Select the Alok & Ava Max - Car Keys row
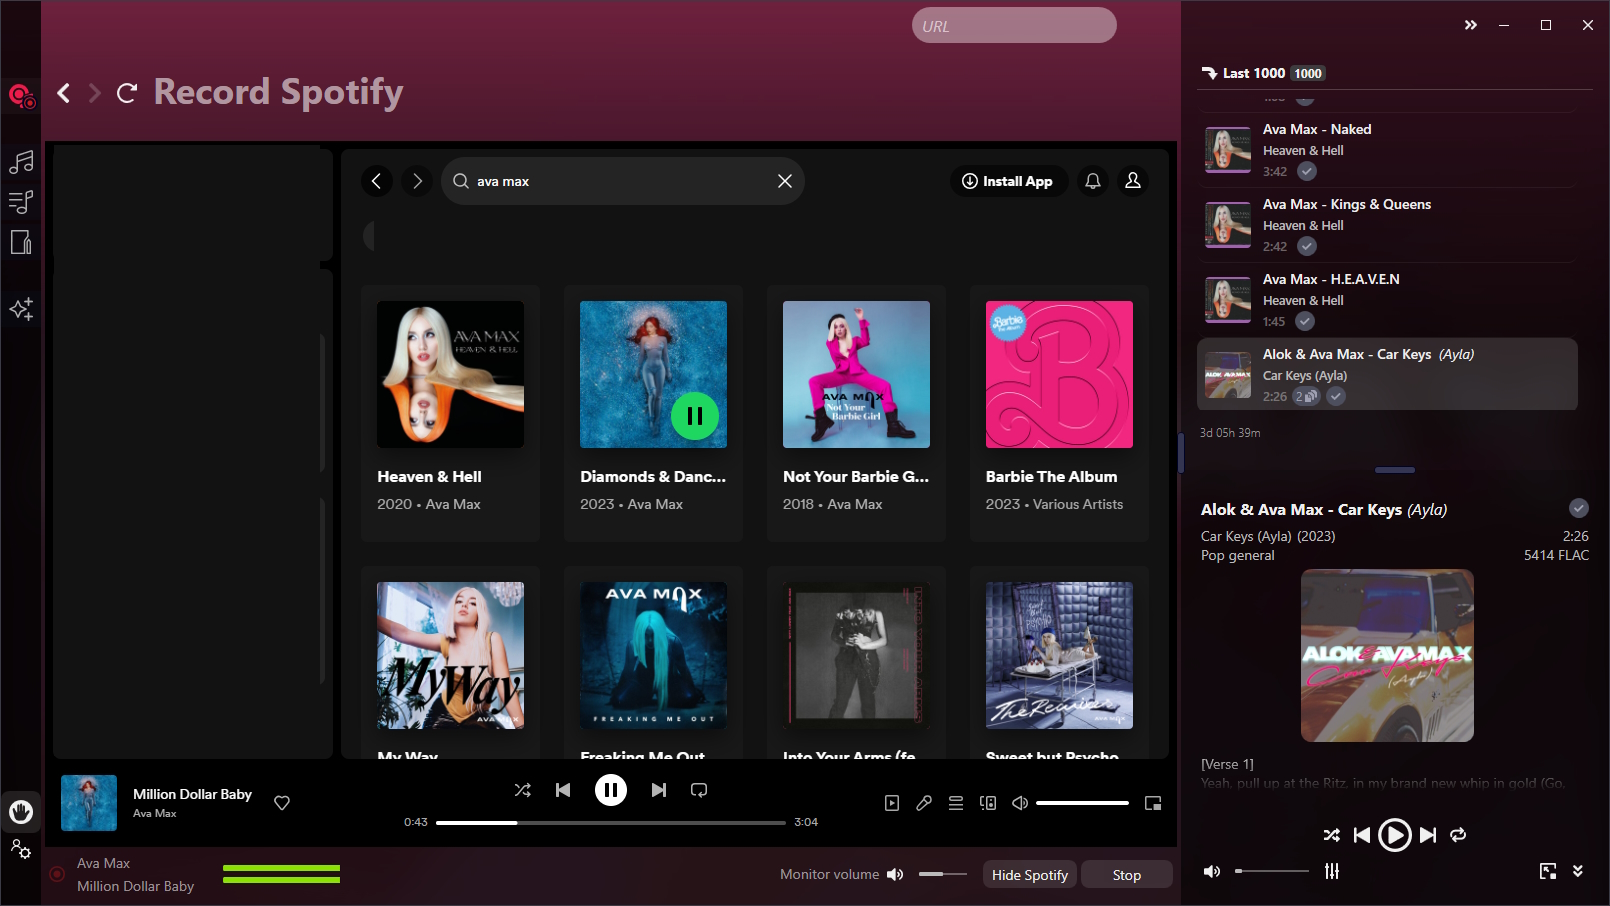The image size is (1610, 906). pos(1387,374)
